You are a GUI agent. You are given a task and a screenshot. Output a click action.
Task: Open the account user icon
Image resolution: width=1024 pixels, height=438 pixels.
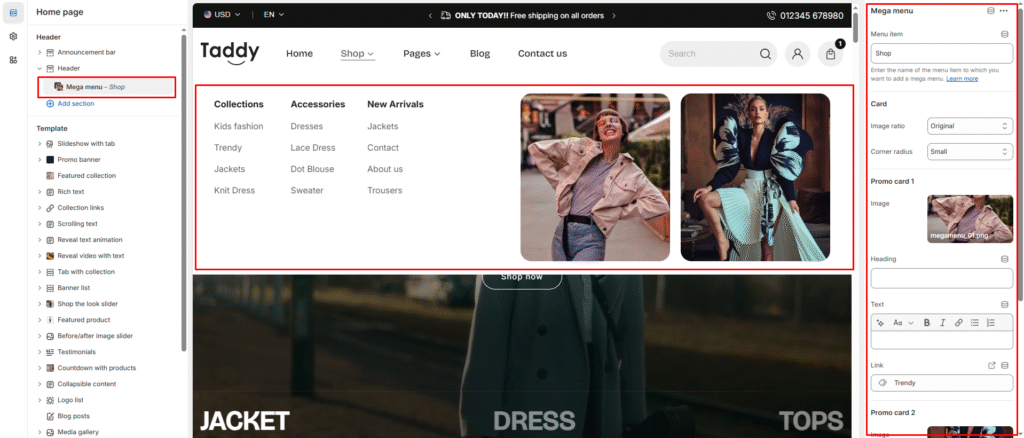797,54
